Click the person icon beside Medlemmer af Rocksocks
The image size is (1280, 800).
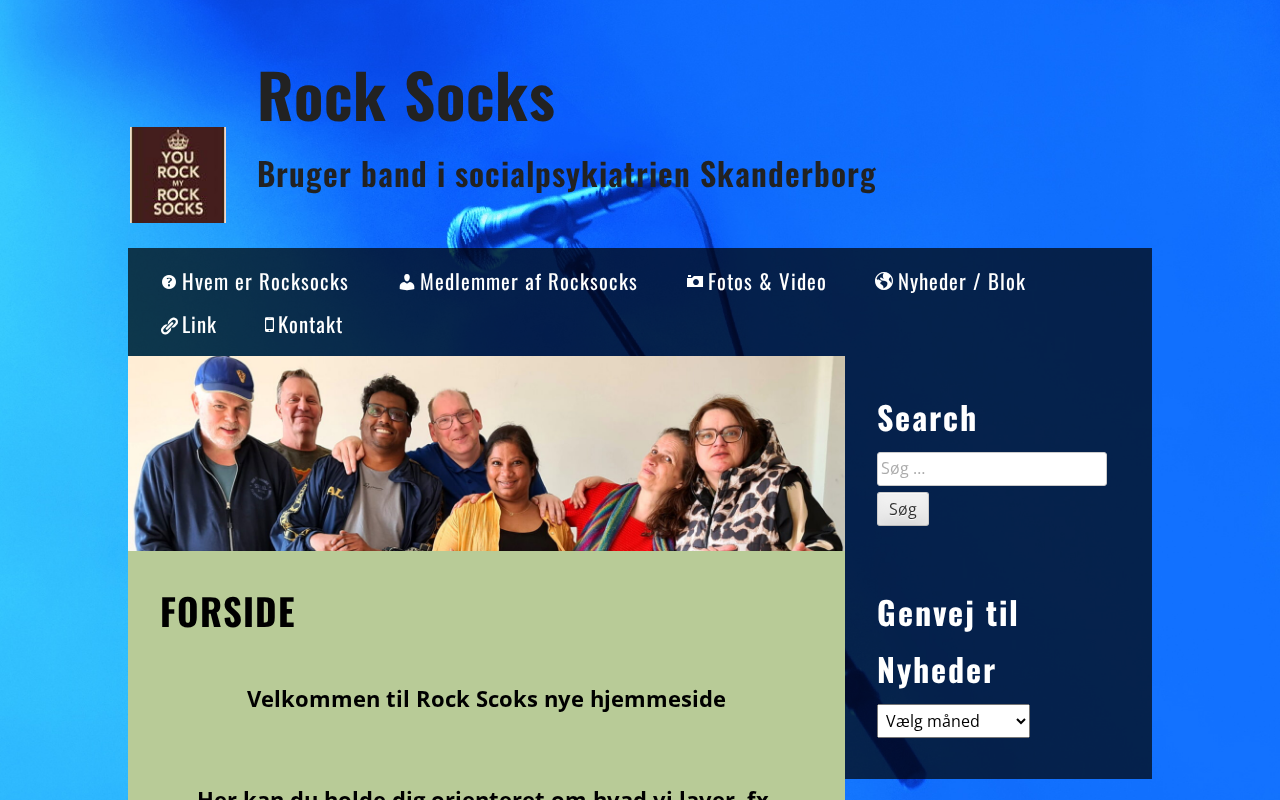coord(407,282)
